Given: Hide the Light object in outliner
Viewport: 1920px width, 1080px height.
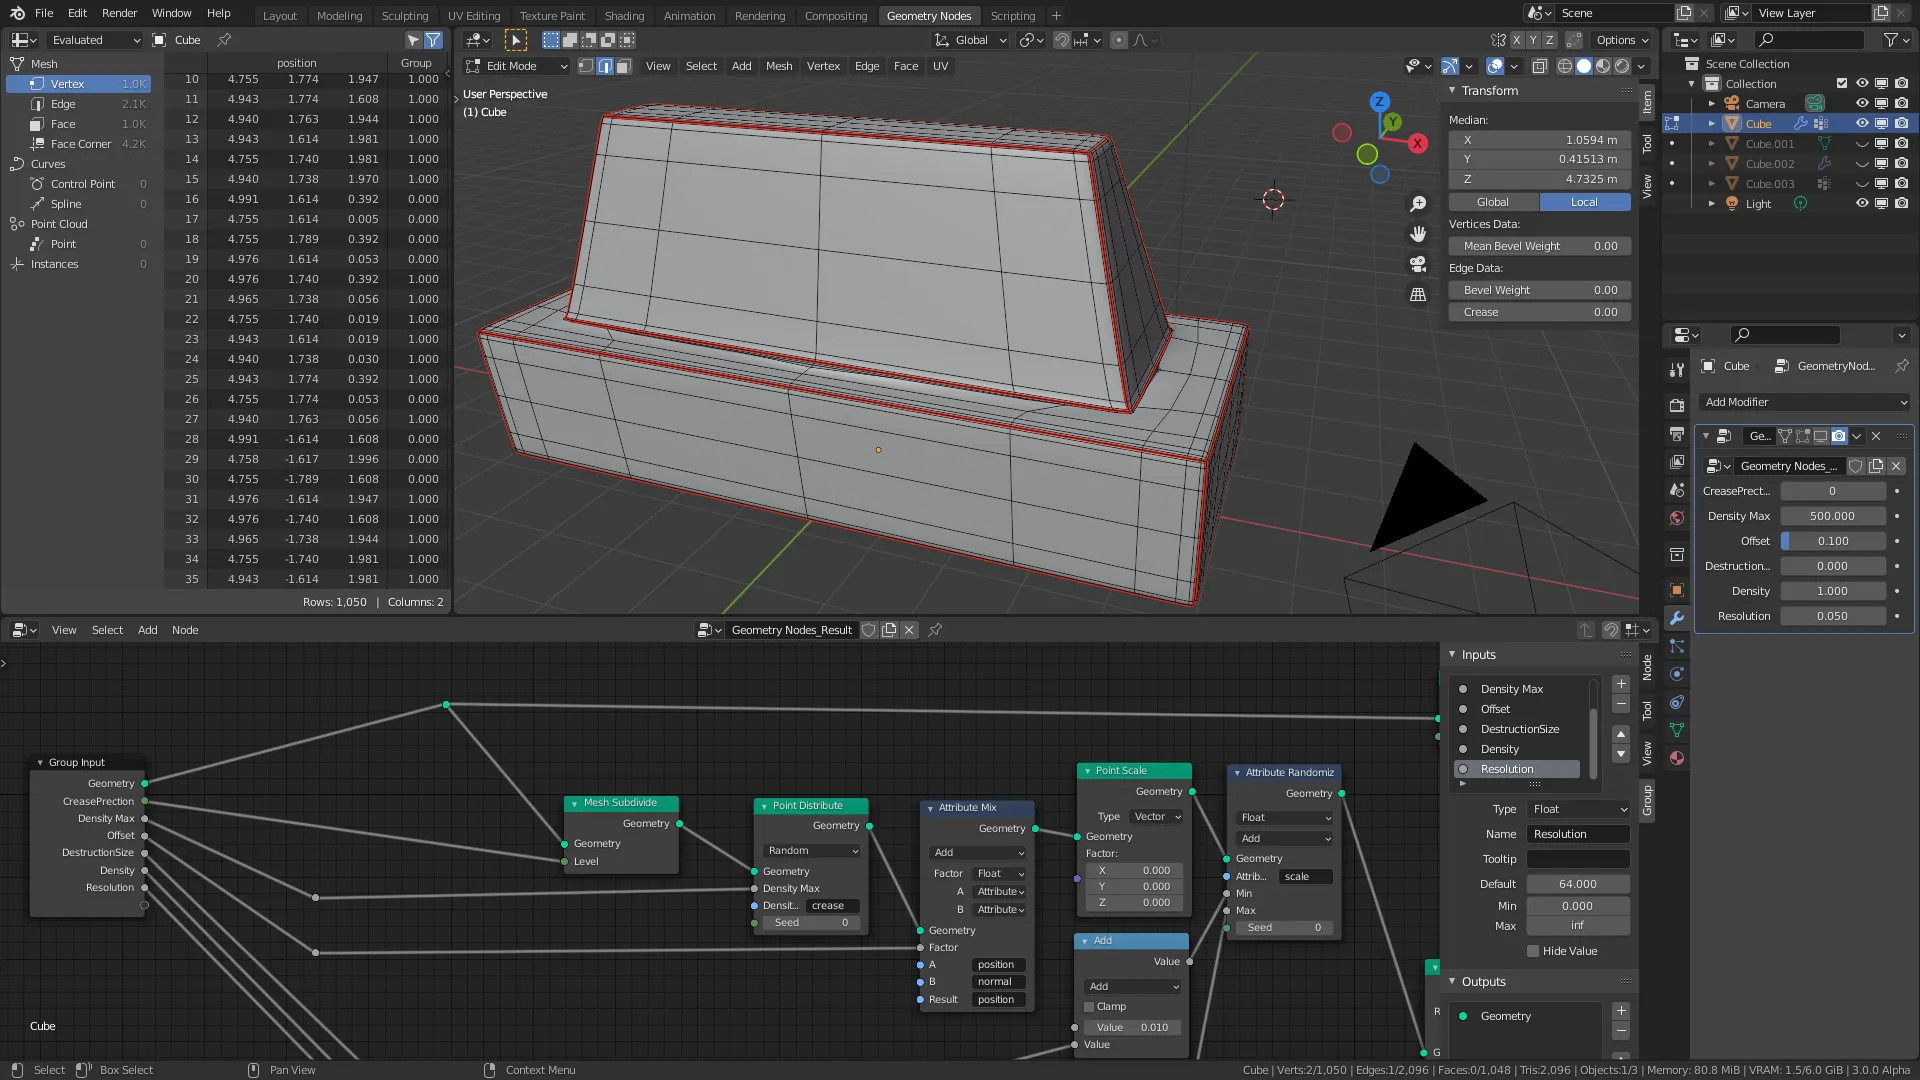Looking at the screenshot, I should coord(1862,203).
